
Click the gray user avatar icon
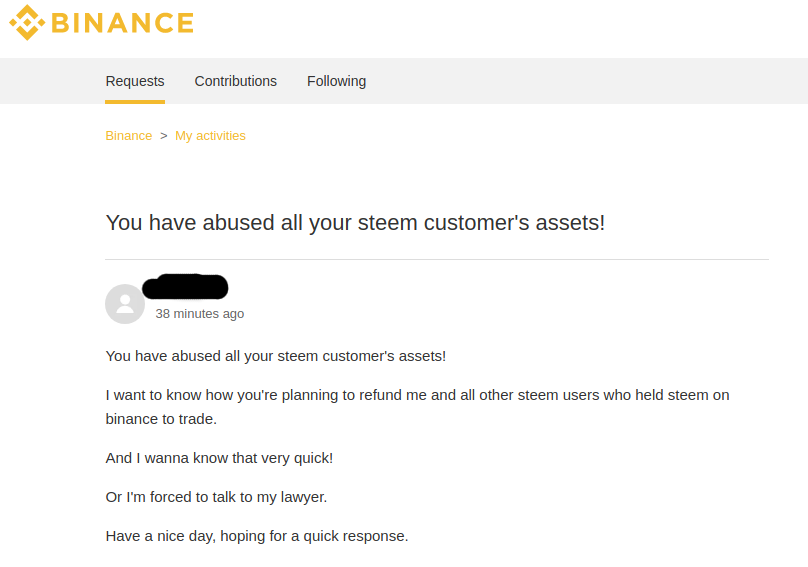(x=125, y=304)
